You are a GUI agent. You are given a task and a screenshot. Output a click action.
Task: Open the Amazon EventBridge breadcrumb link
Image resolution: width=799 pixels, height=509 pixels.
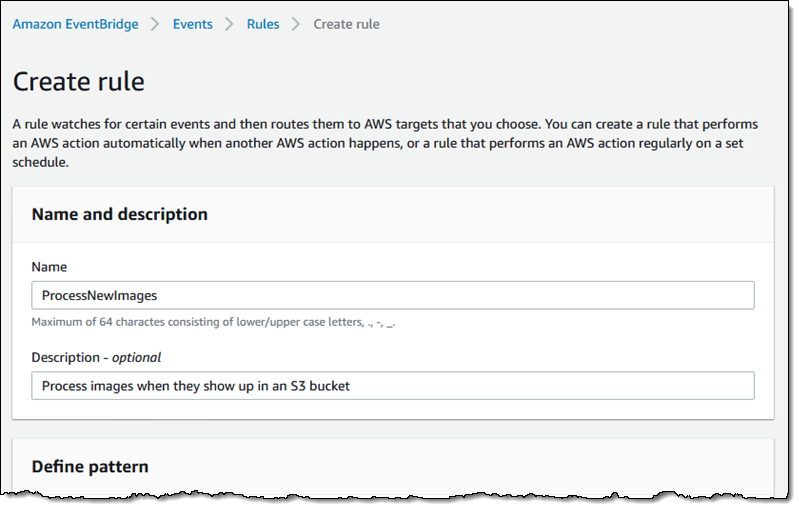click(x=74, y=24)
